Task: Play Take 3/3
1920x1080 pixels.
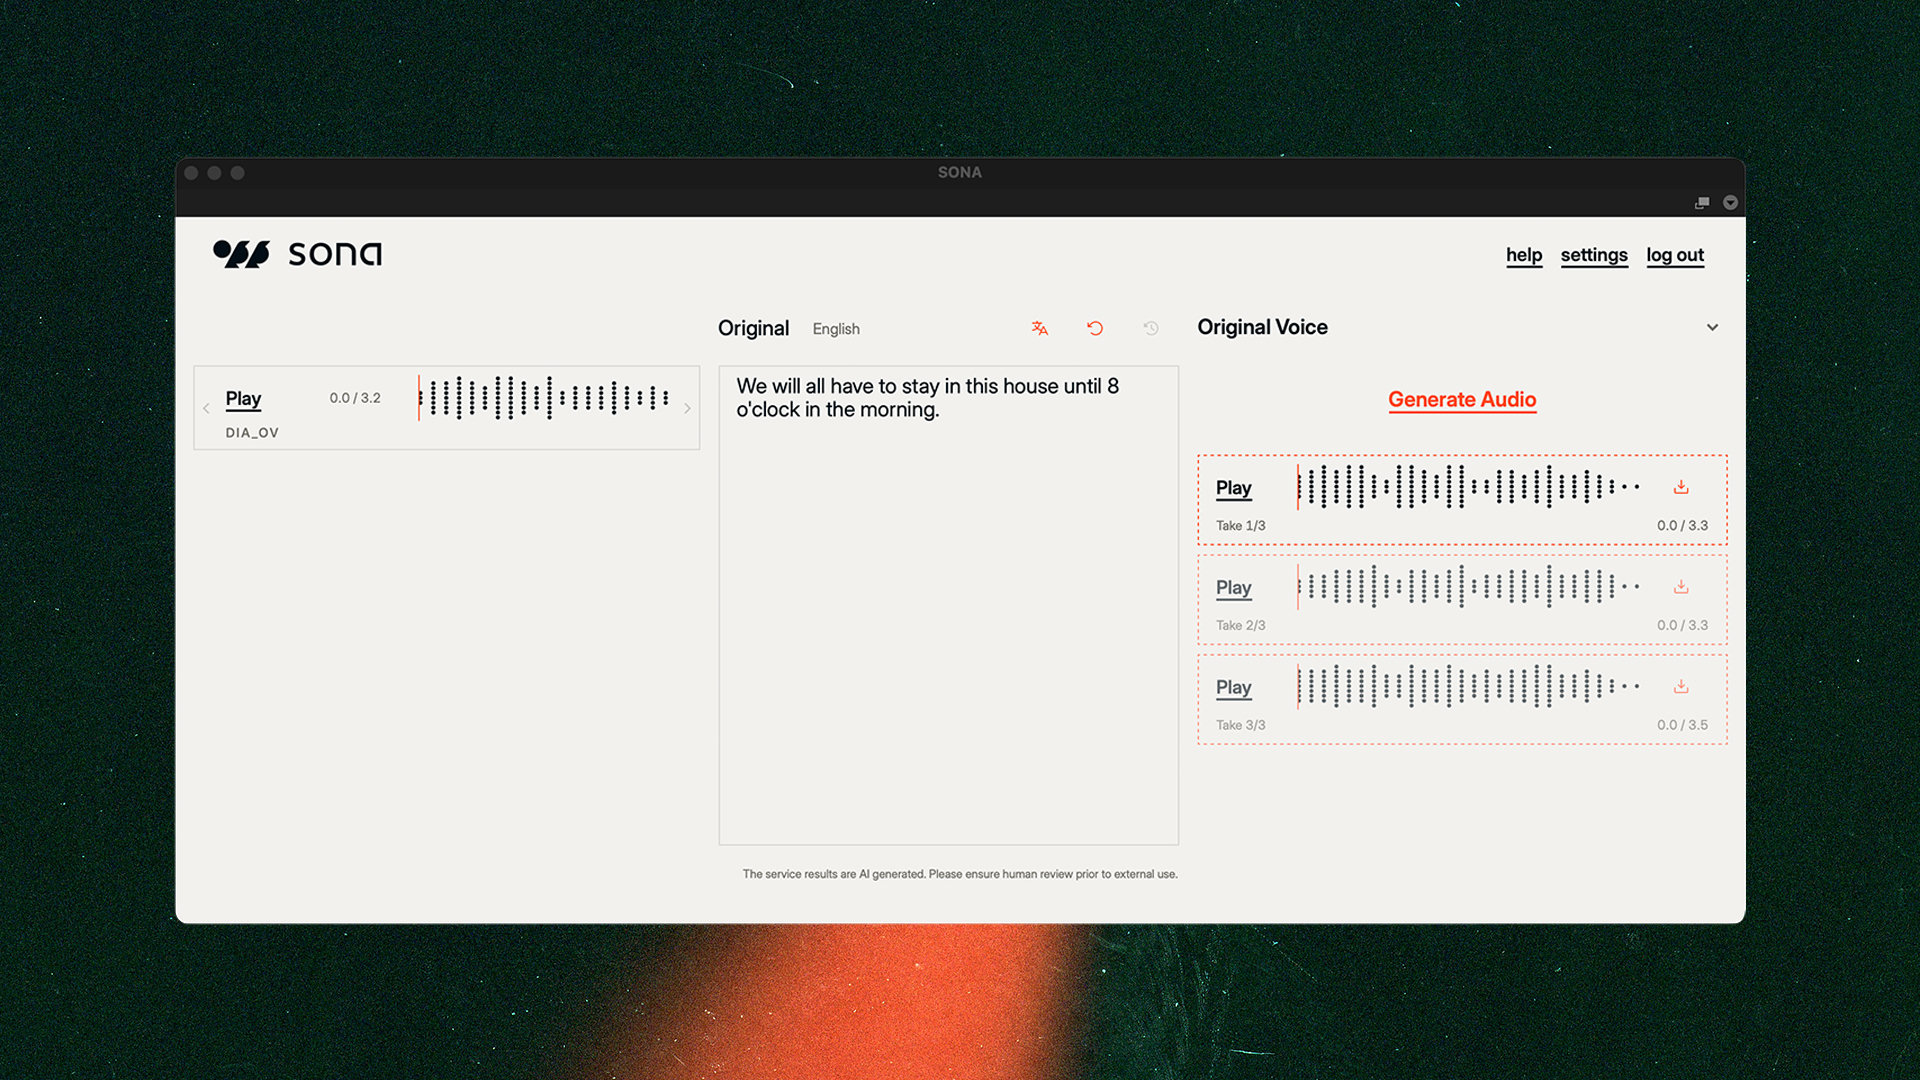Action: [x=1233, y=688]
